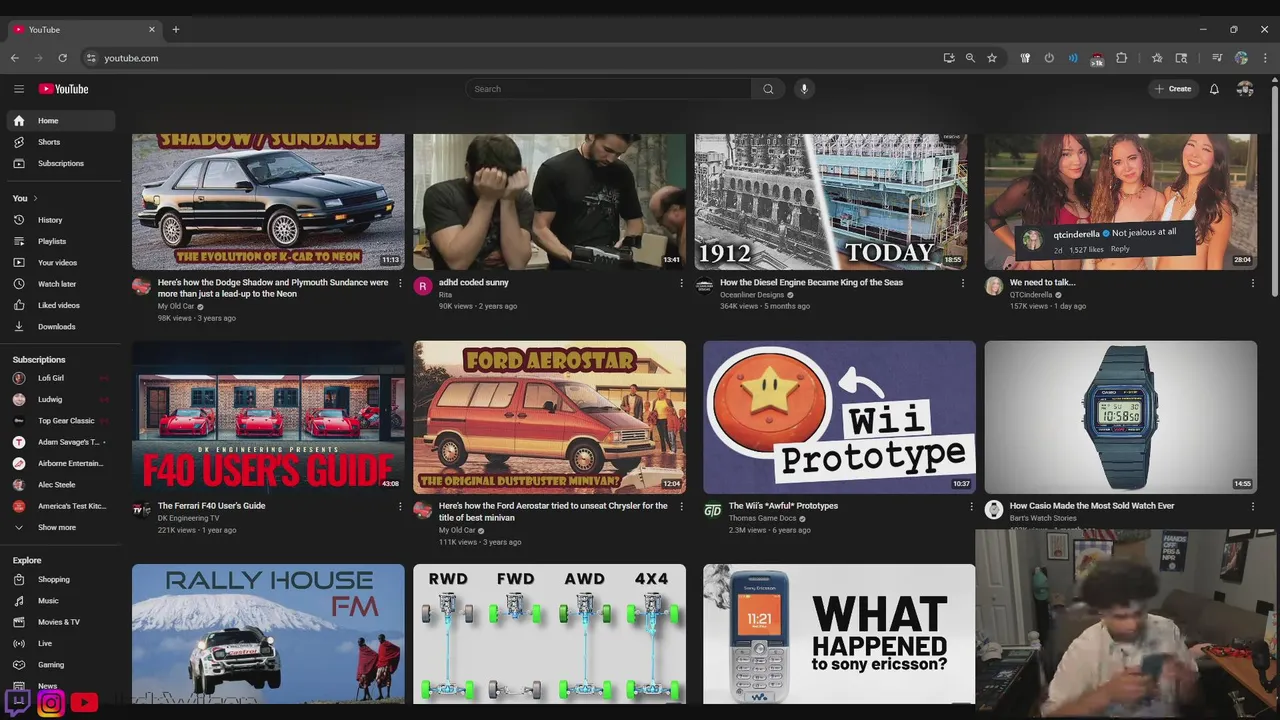Play the Dodge Shadow Sundance thumbnail
The width and height of the screenshot is (1280, 720).
pos(268,202)
